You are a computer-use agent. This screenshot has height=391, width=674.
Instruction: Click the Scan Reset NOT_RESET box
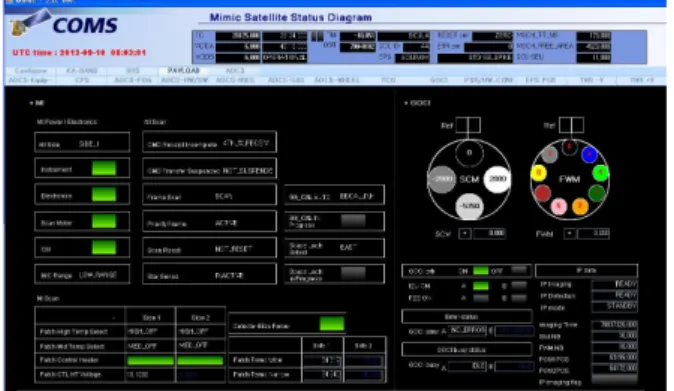[209, 248]
